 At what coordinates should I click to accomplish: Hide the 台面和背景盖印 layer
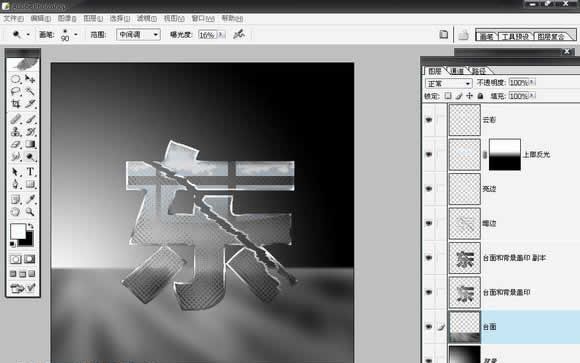pos(429,292)
